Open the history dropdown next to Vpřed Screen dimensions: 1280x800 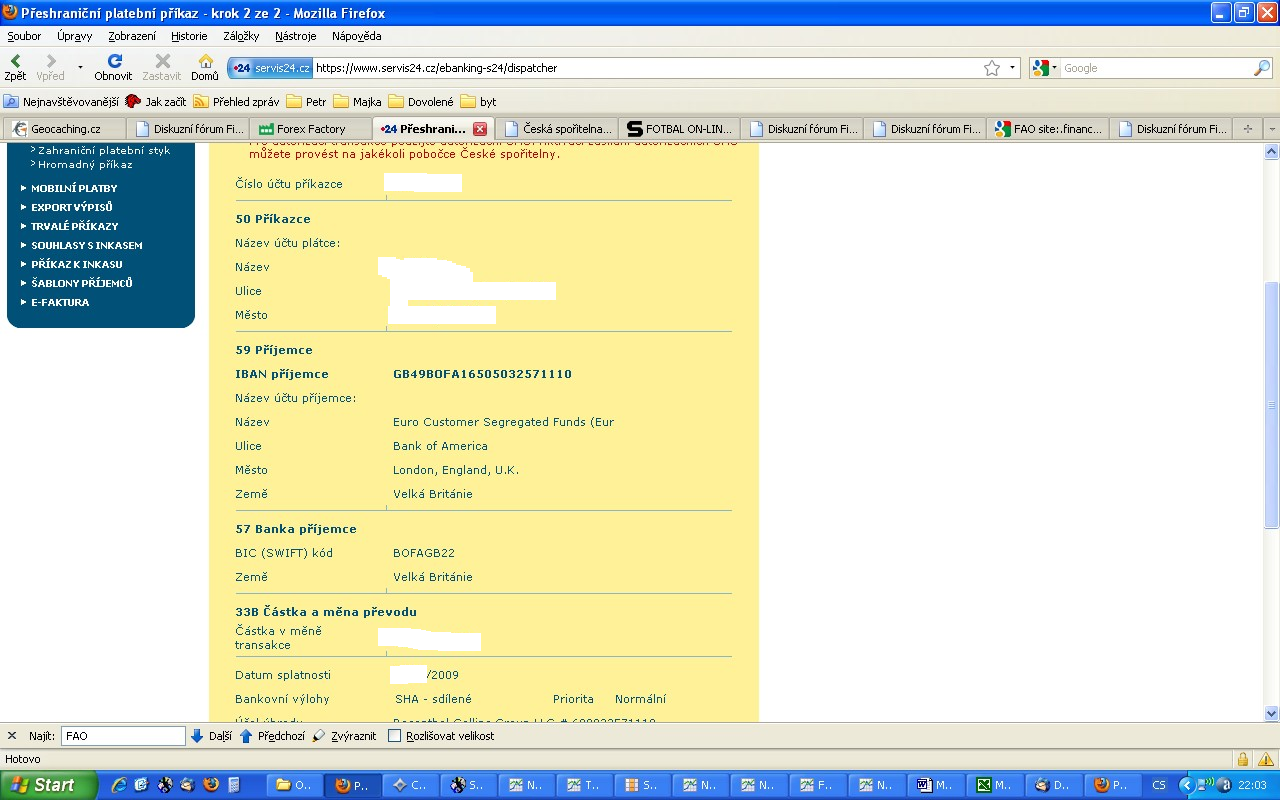[x=80, y=68]
